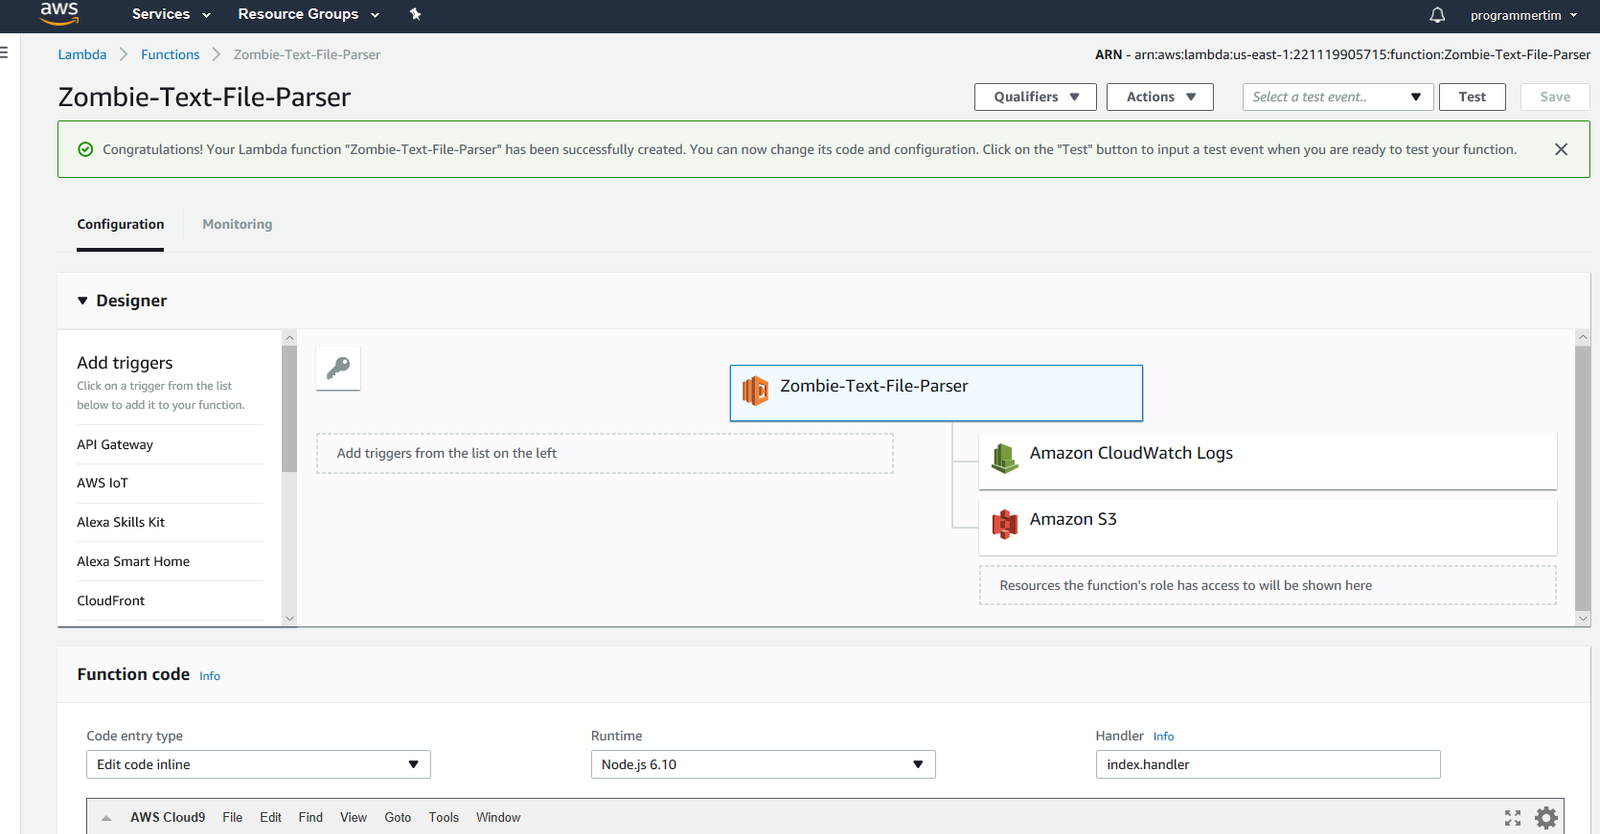Select the Zombie-Text-File-Parser Lambda function box
Viewport: 1600px width, 834px height.
(x=935, y=392)
